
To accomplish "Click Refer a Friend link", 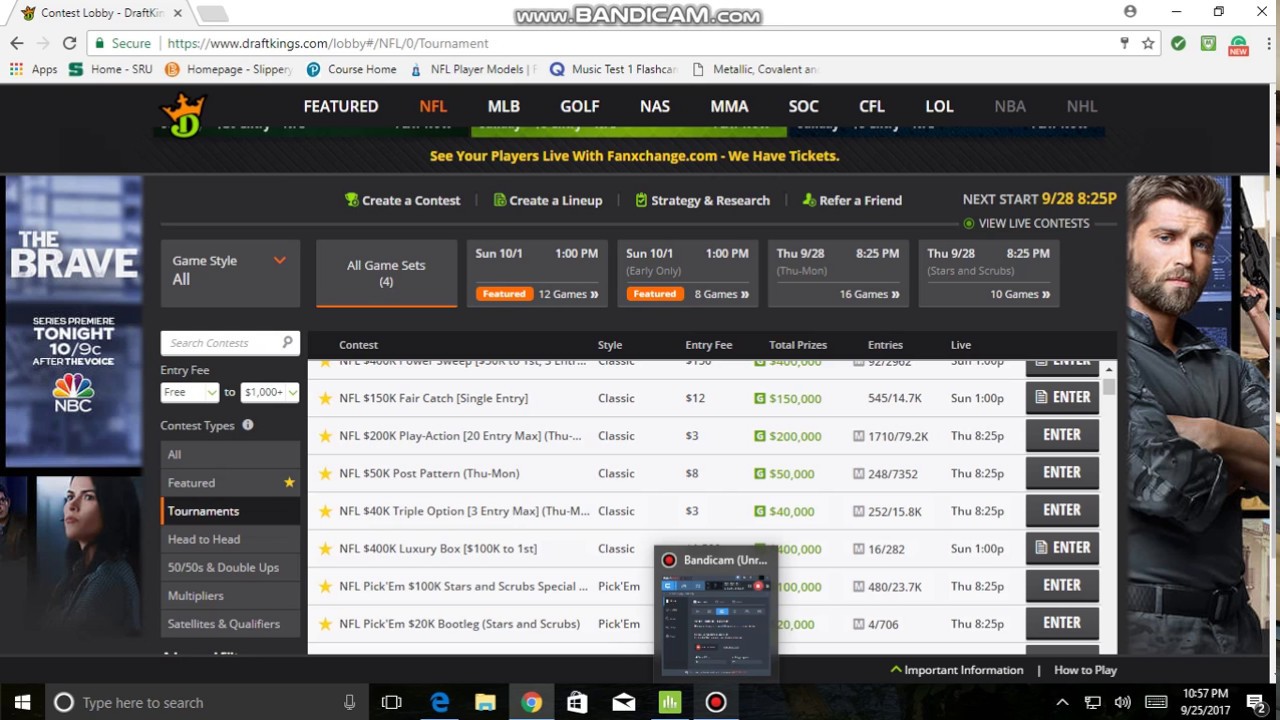I will coord(852,200).
